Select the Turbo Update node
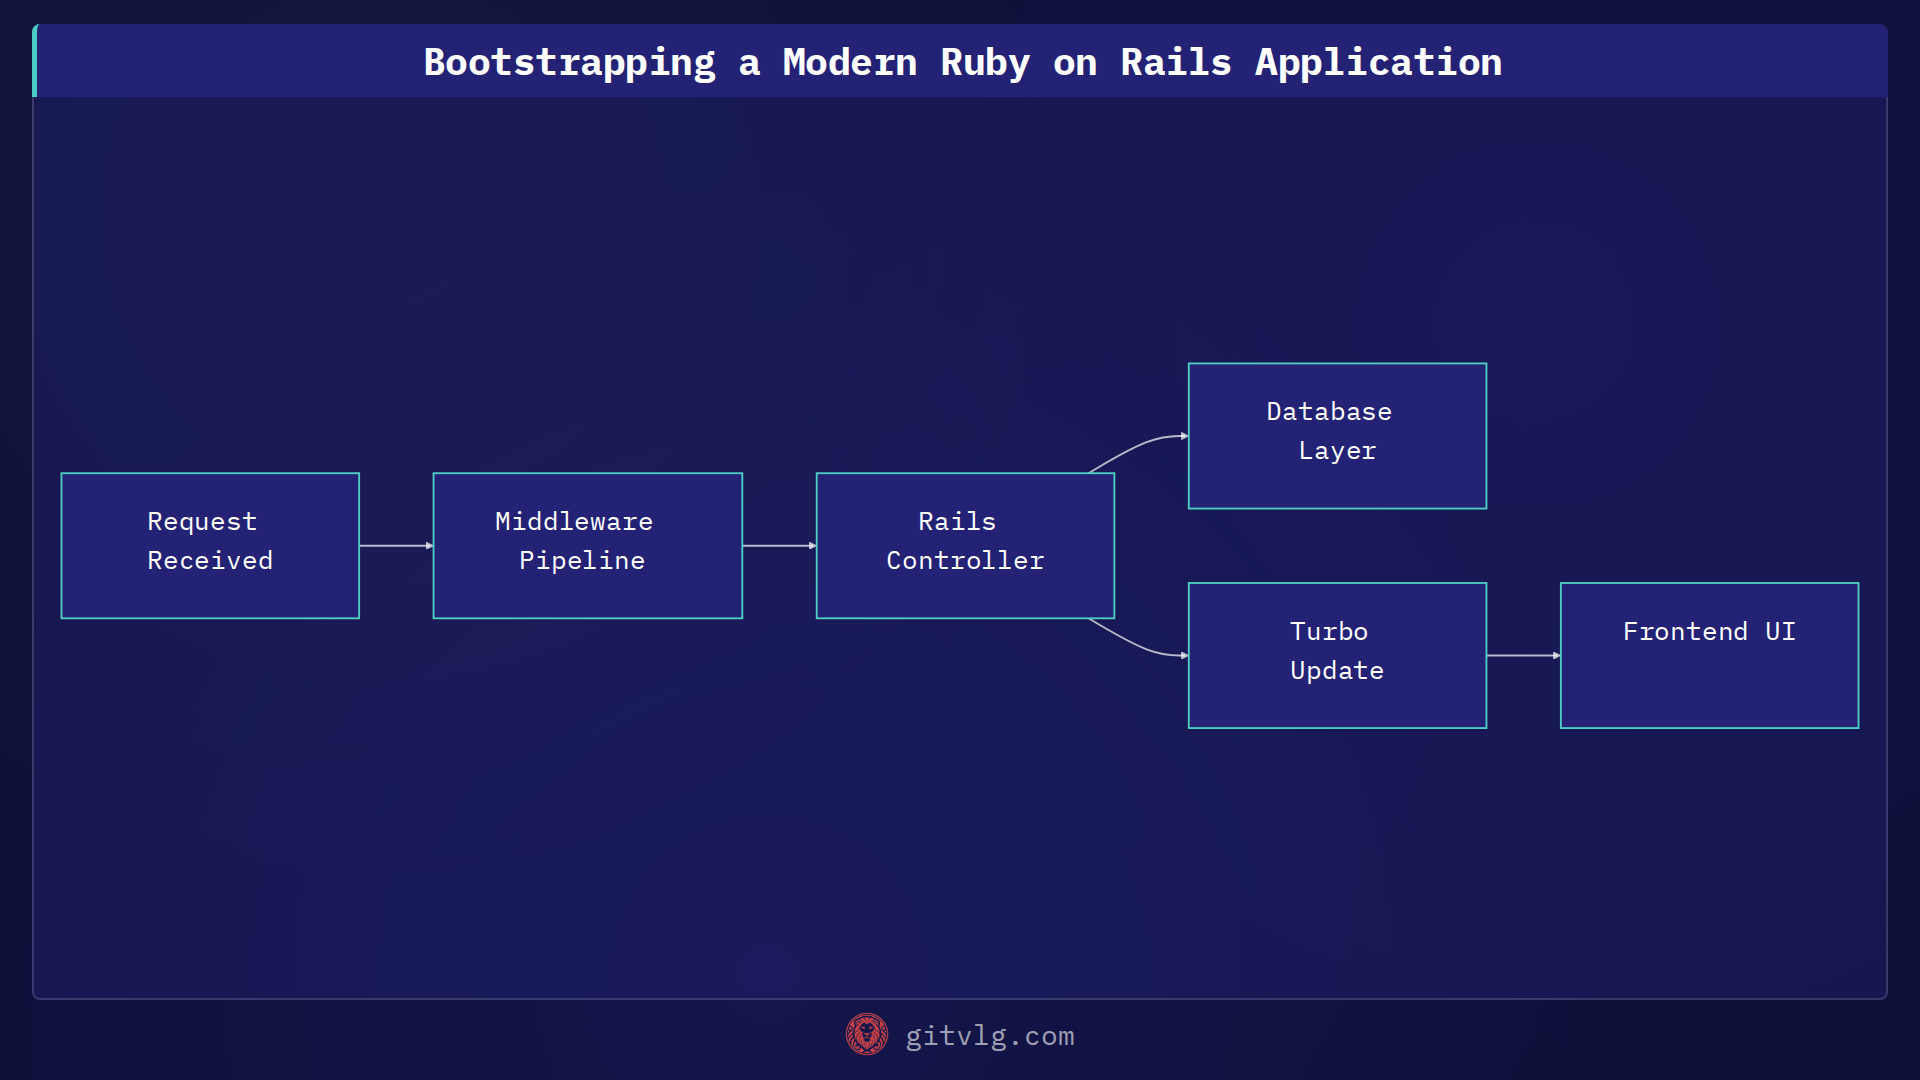This screenshot has height=1080, width=1920. [x=1337, y=656]
